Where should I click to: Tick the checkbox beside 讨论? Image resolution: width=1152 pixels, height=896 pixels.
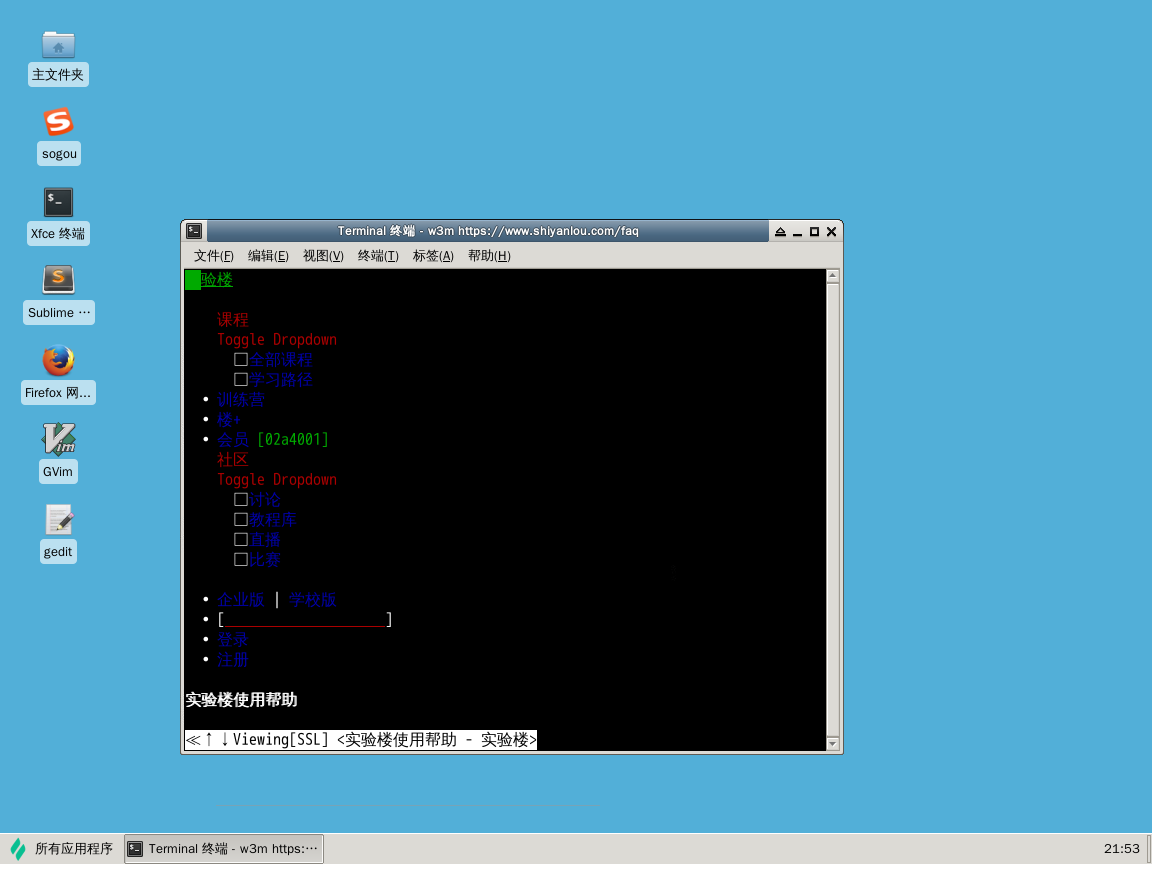pos(240,499)
